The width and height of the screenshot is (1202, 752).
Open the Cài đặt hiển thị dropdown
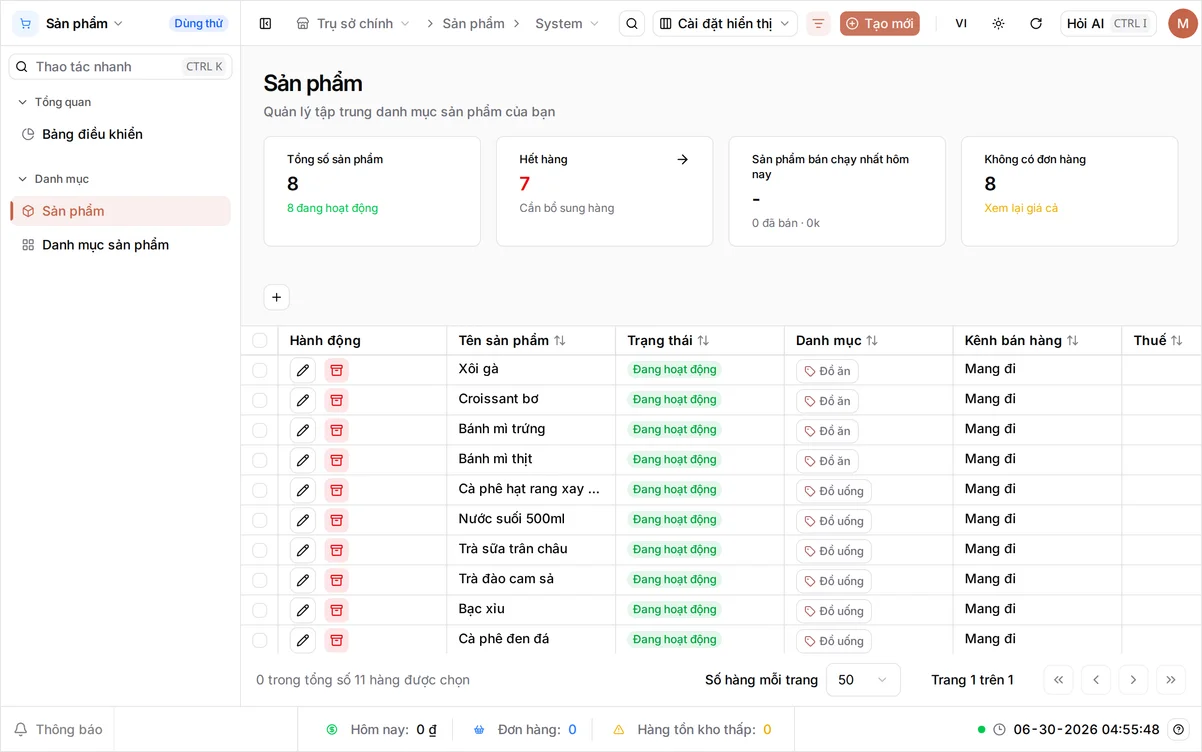[725, 23]
